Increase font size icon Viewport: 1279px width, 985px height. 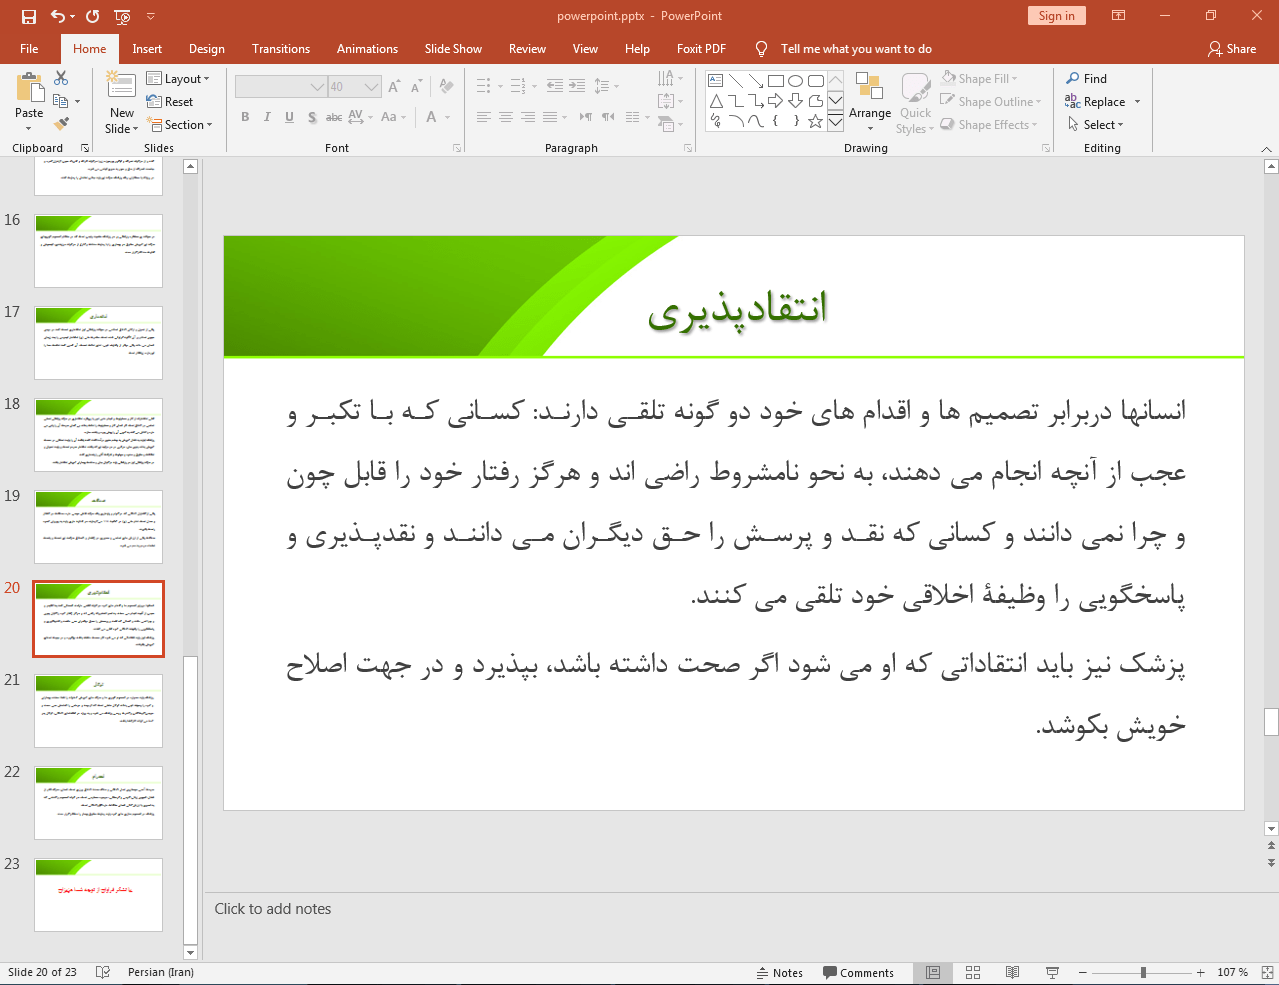[394, 87]
